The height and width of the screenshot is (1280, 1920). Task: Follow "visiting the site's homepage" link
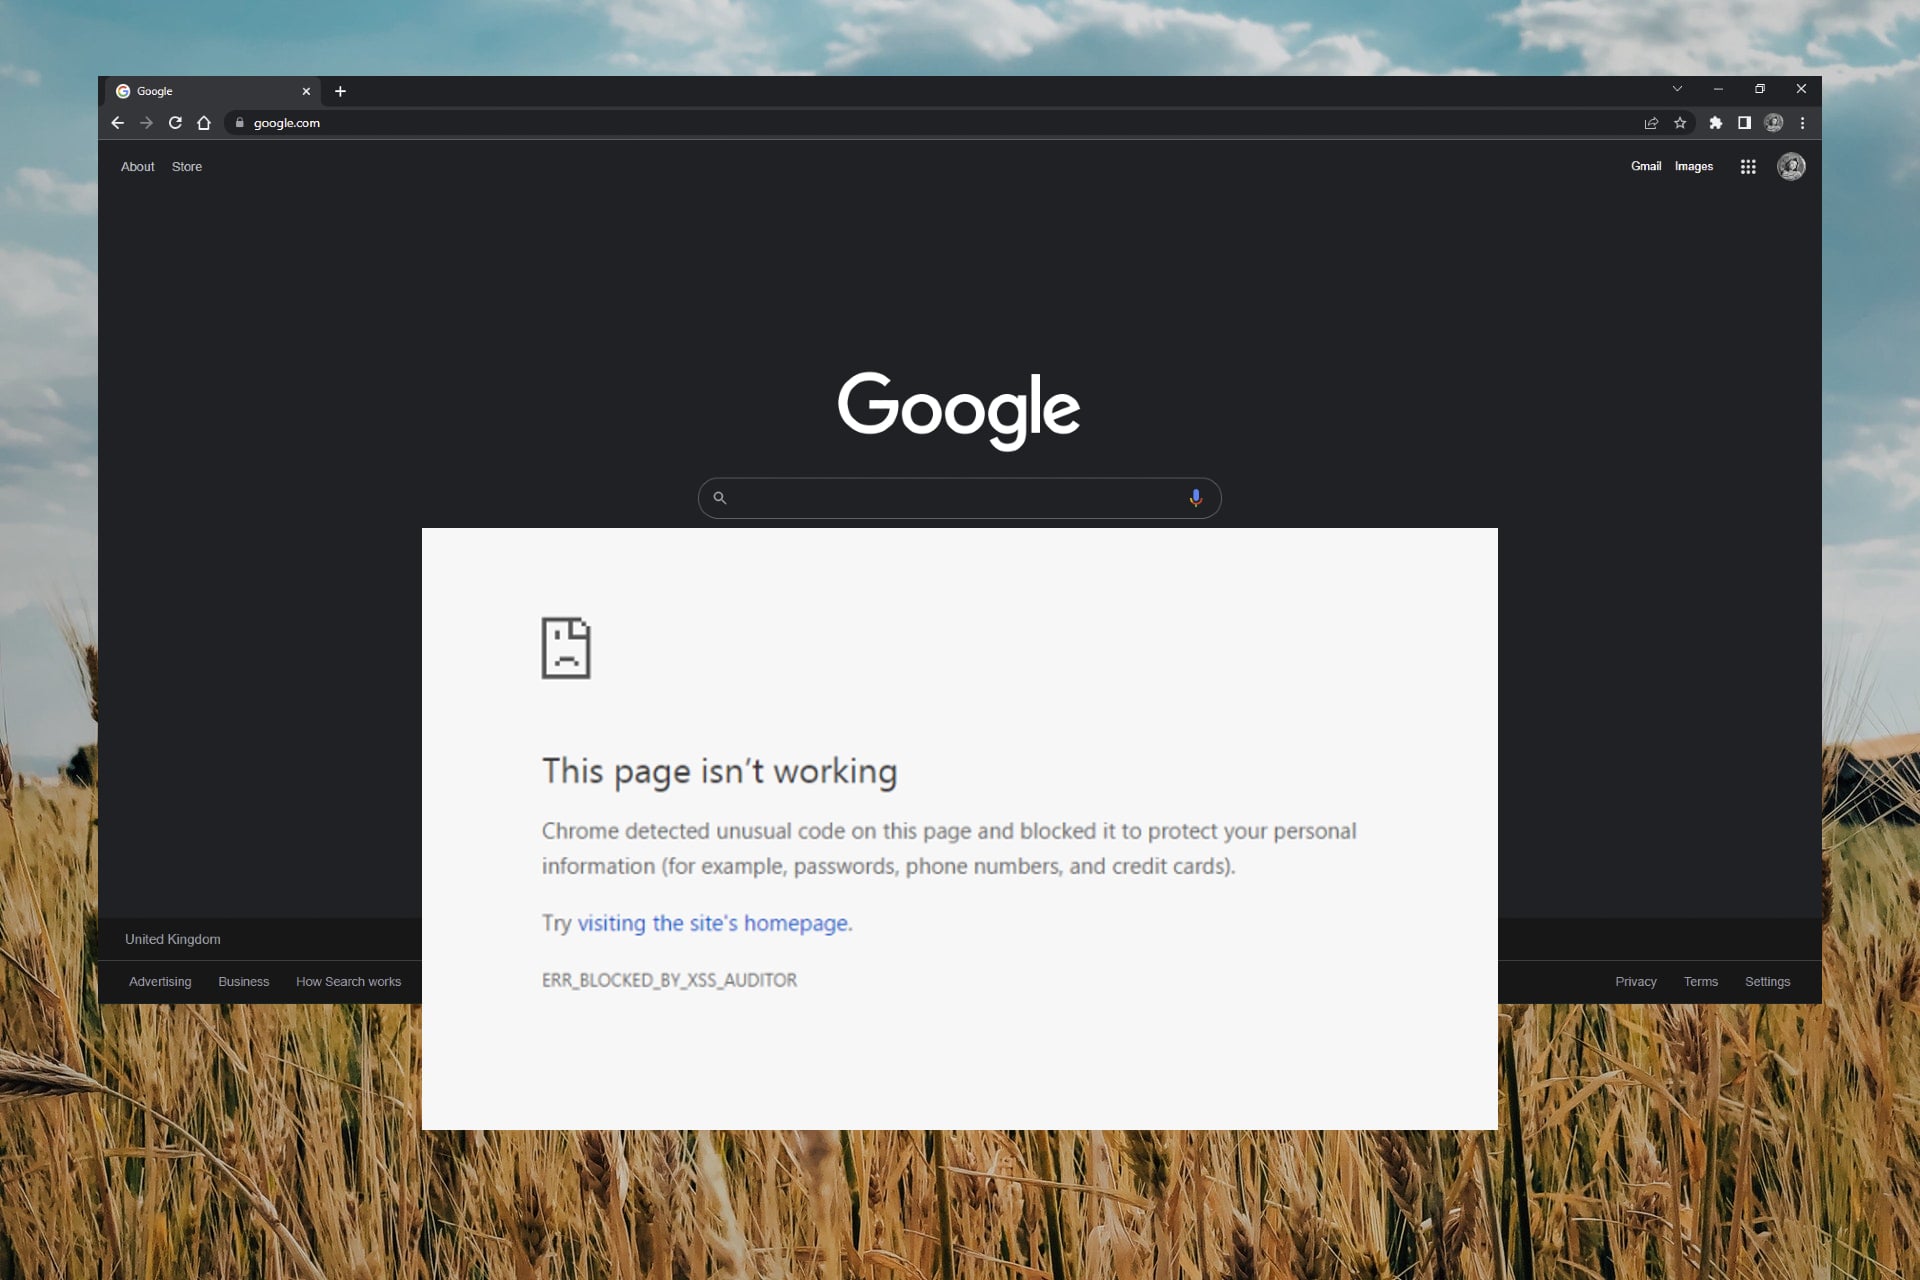point(713,923)
